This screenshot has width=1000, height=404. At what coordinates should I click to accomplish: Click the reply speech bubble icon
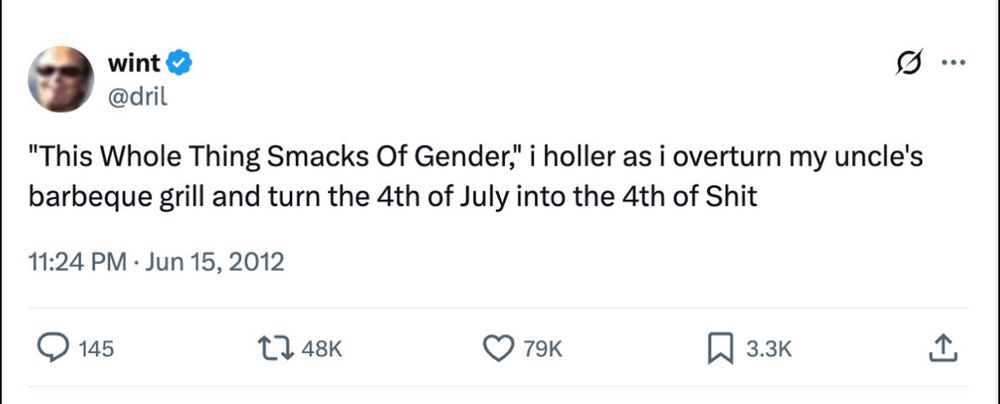(50, 347)
